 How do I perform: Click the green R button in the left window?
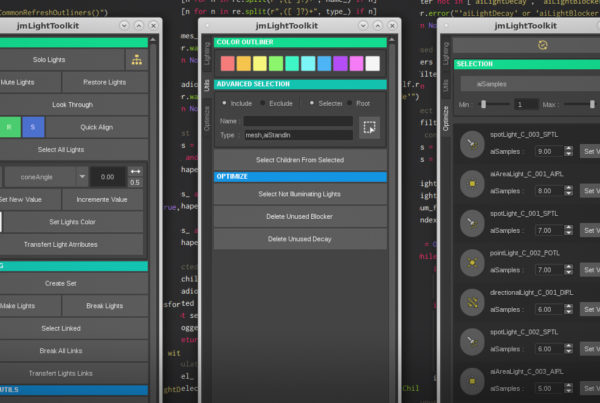10,127
